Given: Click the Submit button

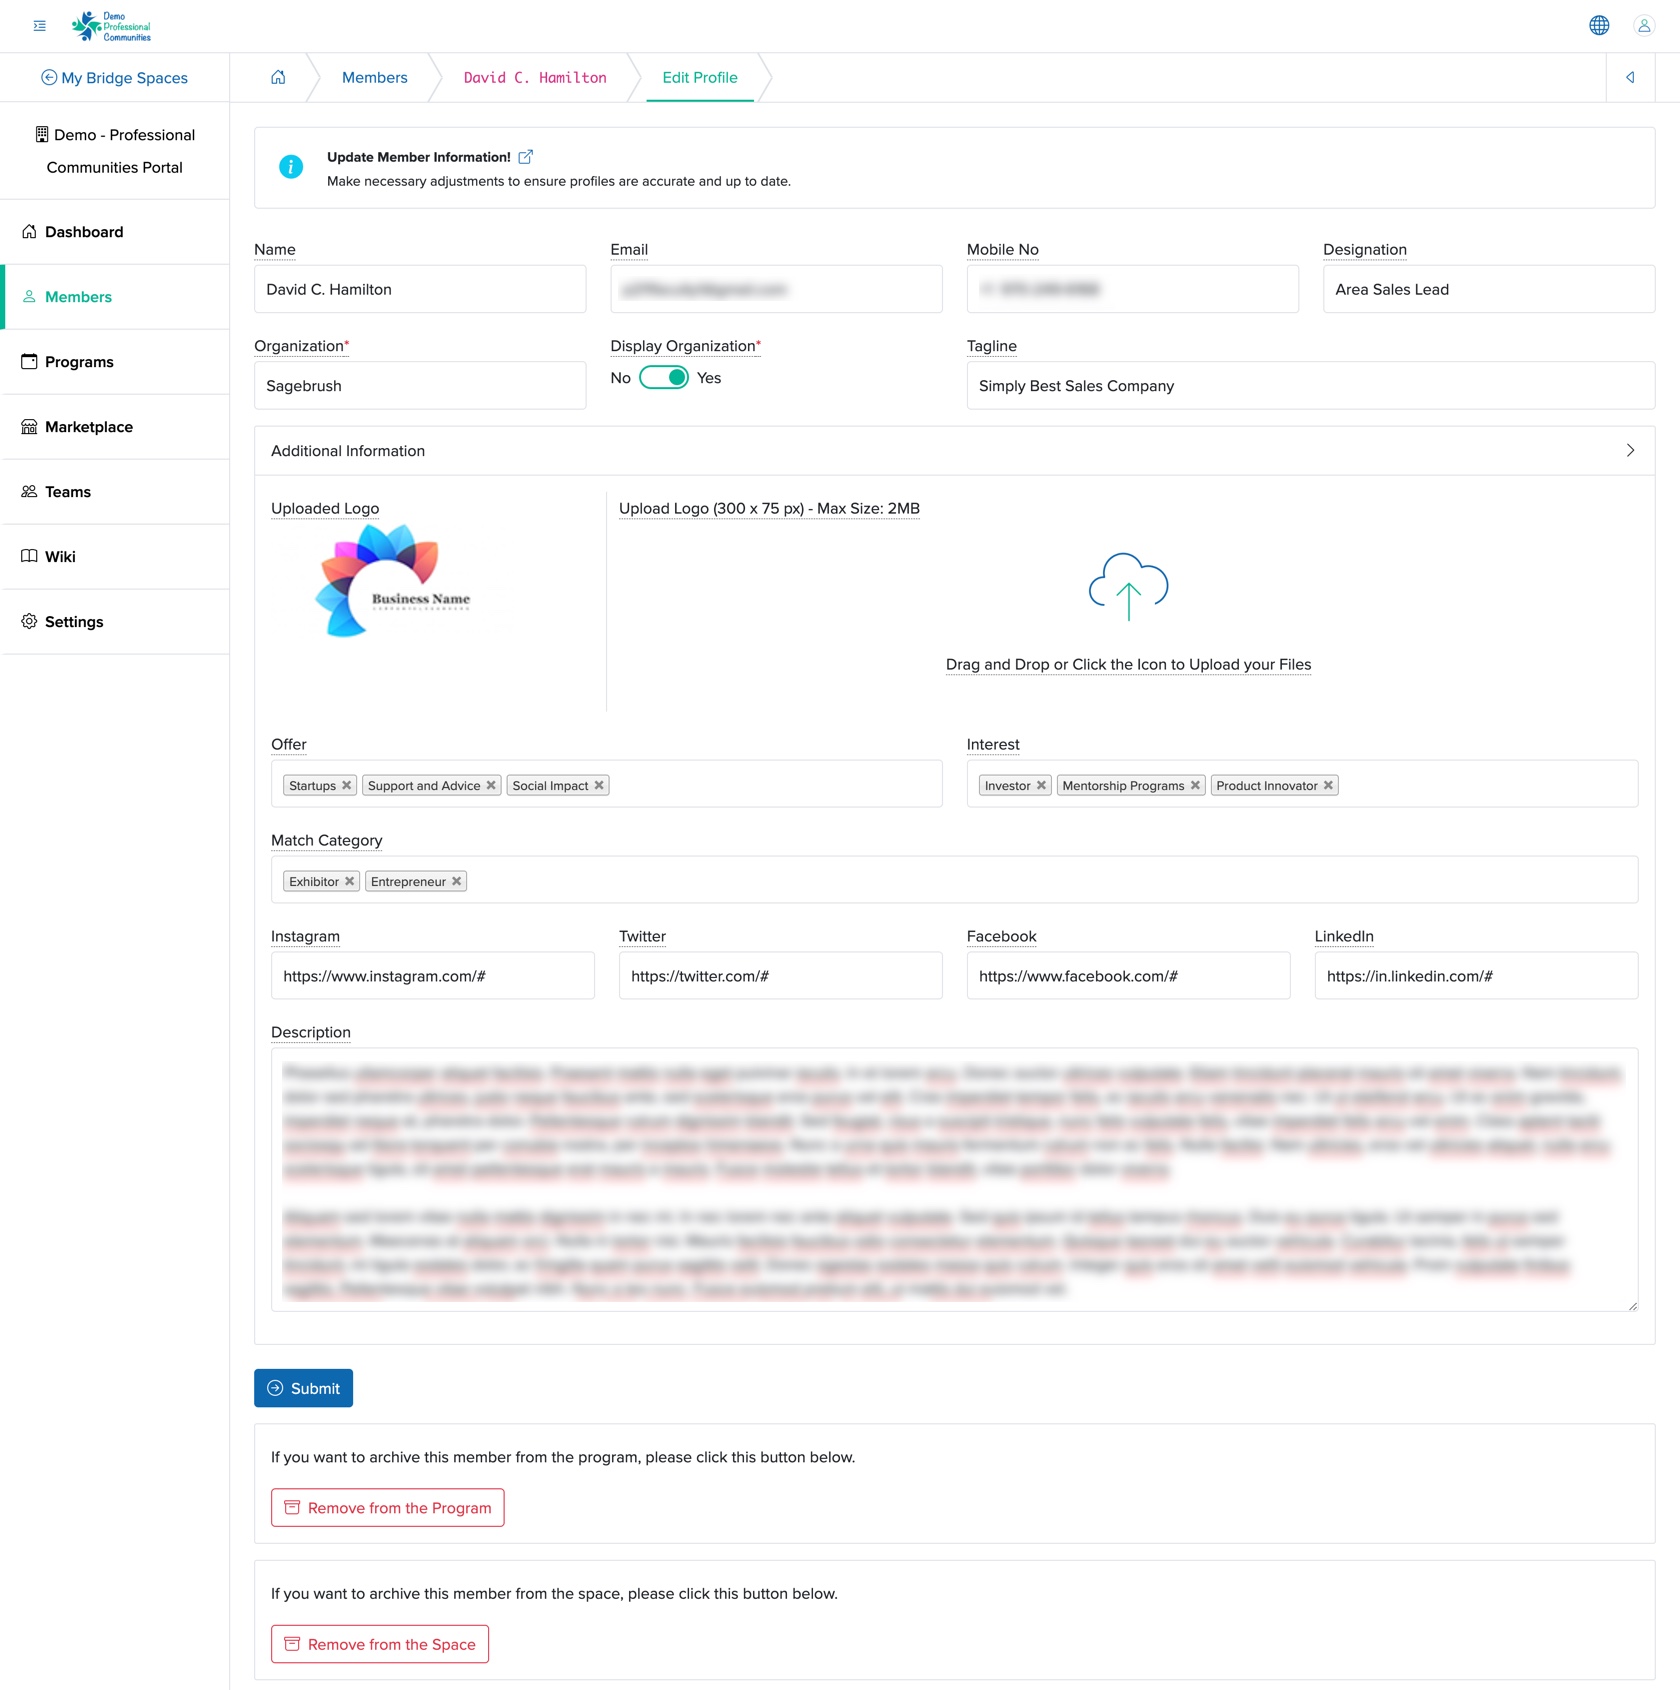Looking at the screenshot, I should coord(303,1388).
